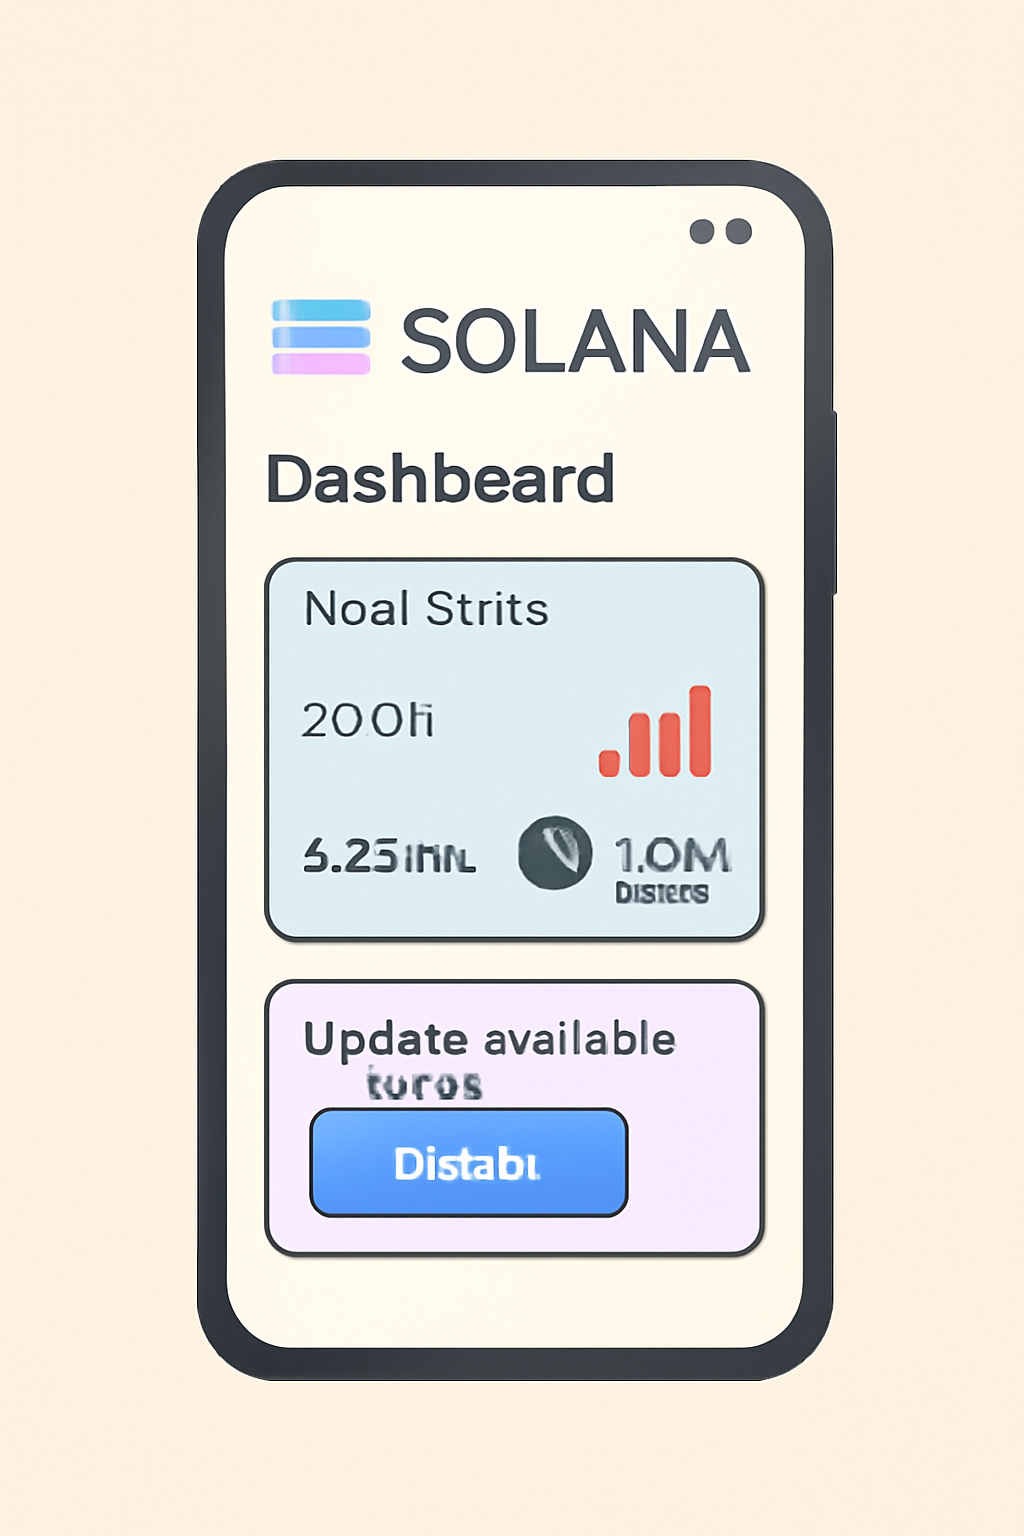Click the shortest red bar in chart
The height and width of the screenshot is (1536, 1024).
pos(609,760)
